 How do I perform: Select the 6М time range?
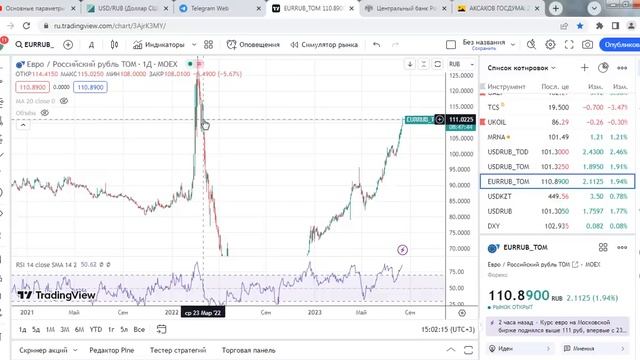coord(79,329)
